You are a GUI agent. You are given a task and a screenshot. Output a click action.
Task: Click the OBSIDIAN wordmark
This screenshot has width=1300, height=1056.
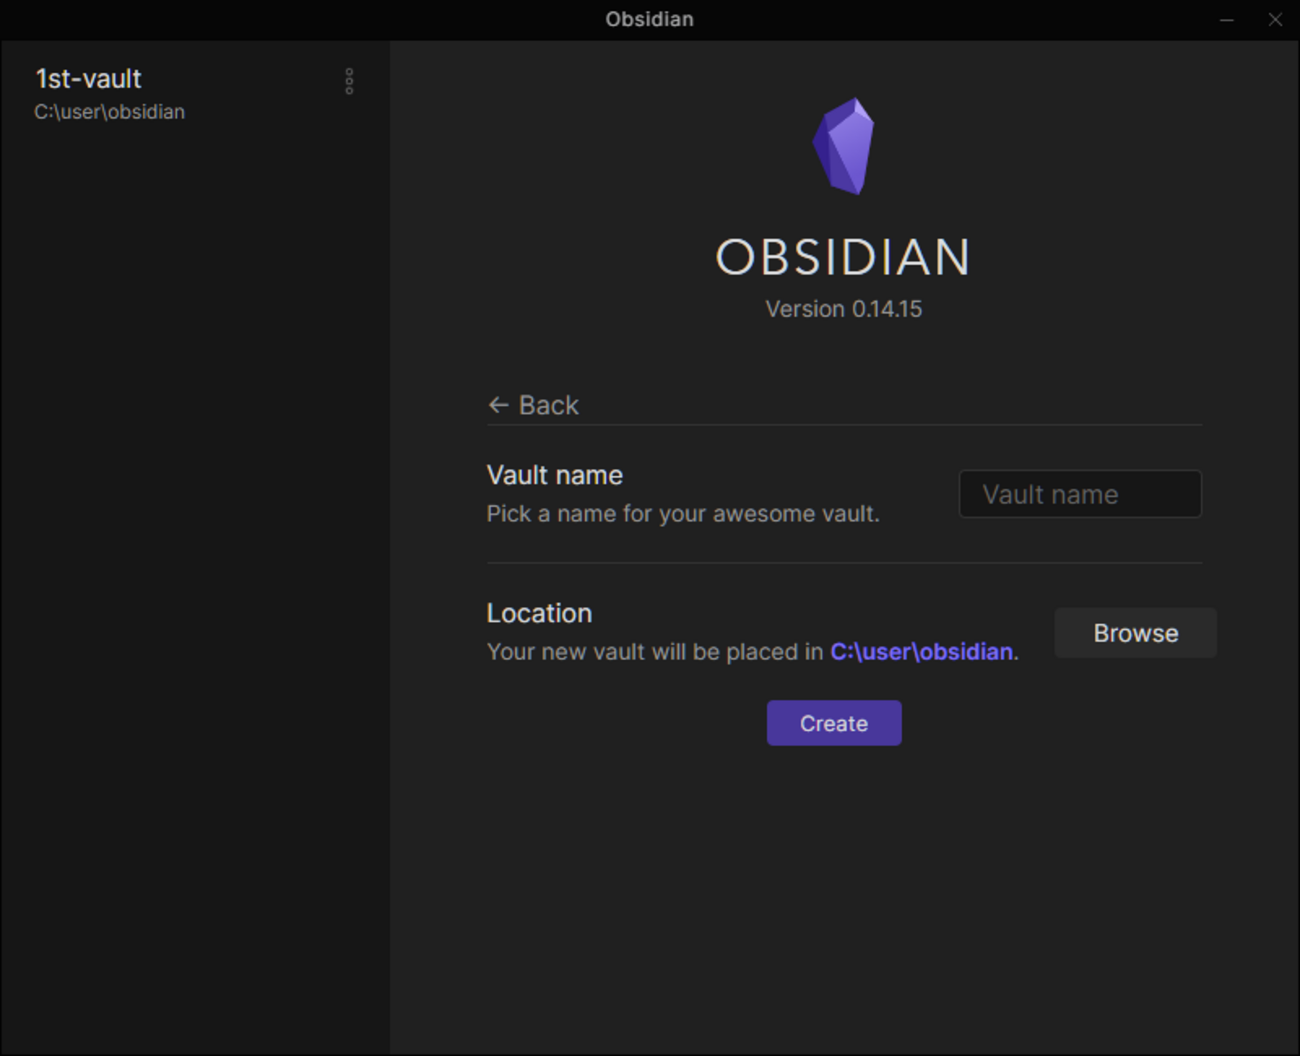(x=843, y=258)
